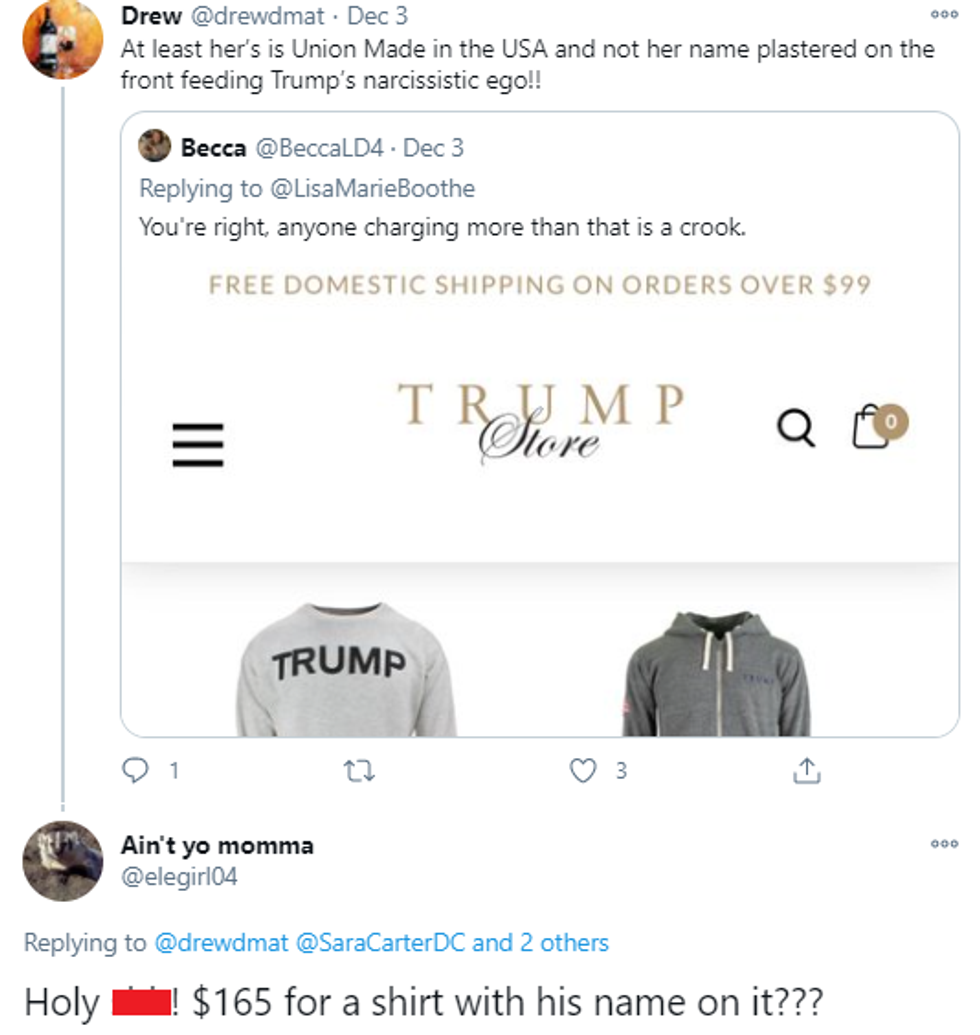
Task: Open more options on Drew's tweet
Action: pyautogui.click(x=944, y=16)
